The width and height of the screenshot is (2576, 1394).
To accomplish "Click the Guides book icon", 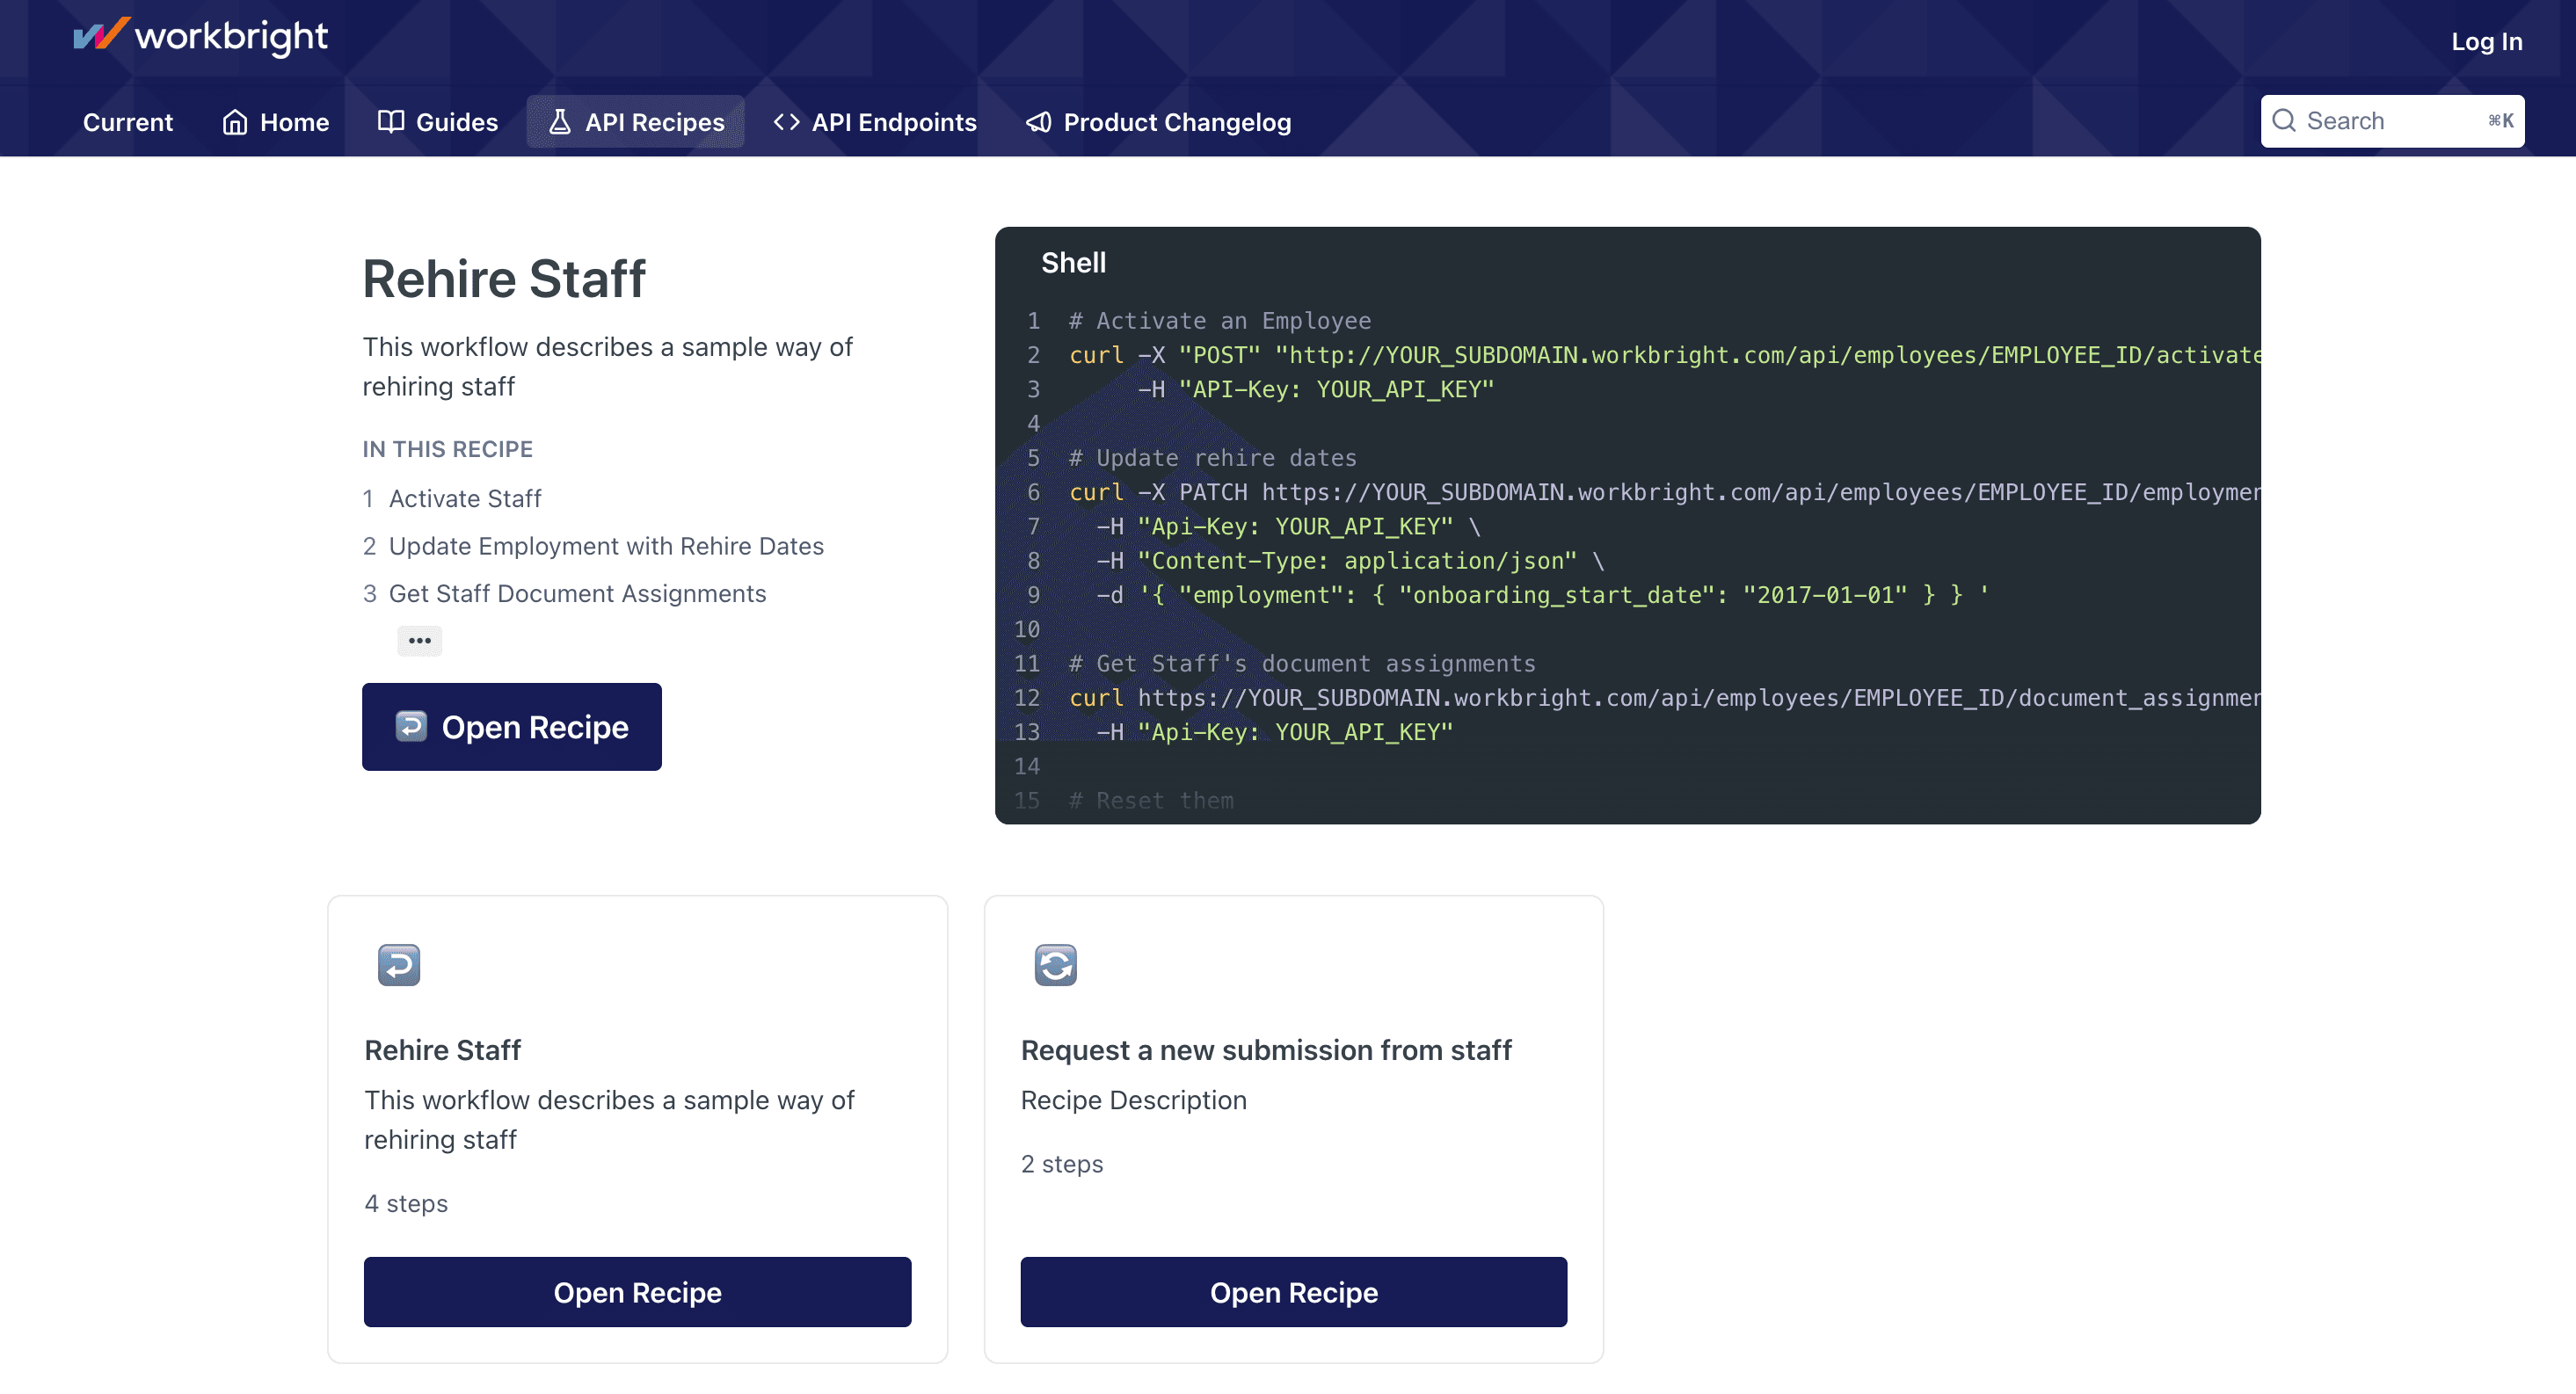I will tap(390, 122).
